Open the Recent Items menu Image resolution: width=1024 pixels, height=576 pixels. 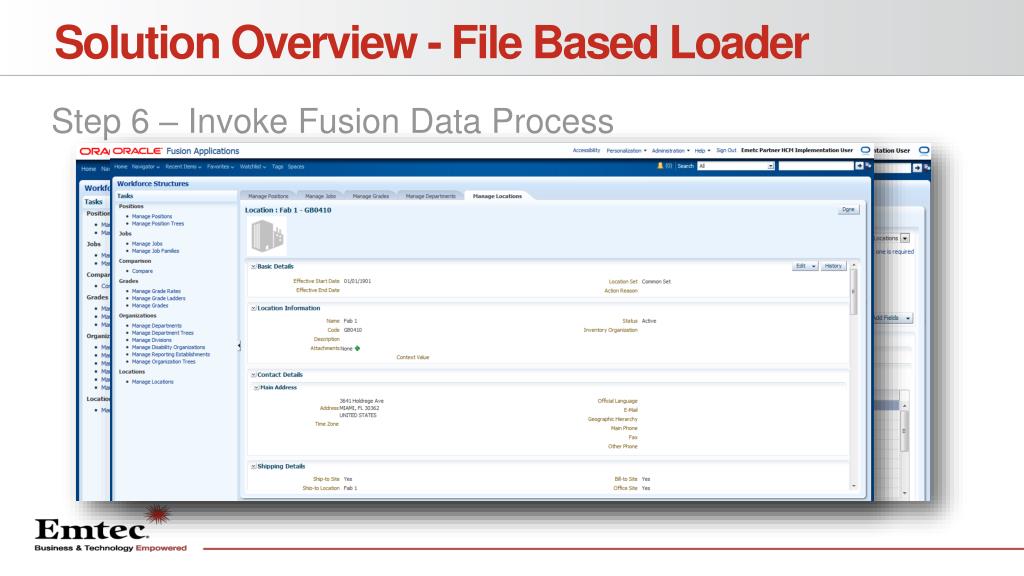click(x=183, y=167)
